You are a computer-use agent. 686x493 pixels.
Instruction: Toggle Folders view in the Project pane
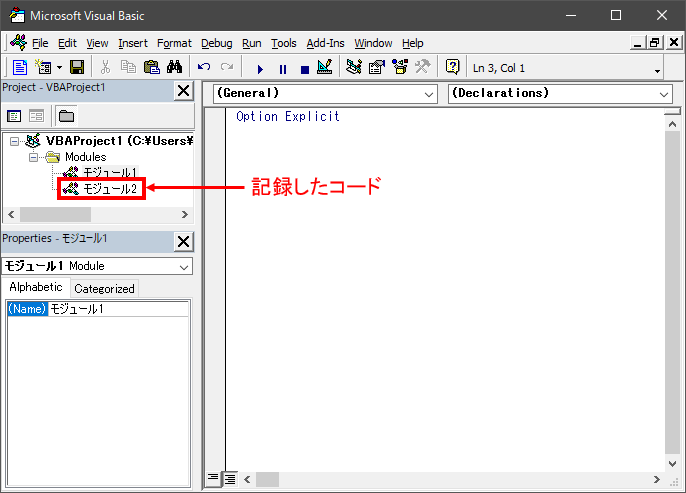66,116
